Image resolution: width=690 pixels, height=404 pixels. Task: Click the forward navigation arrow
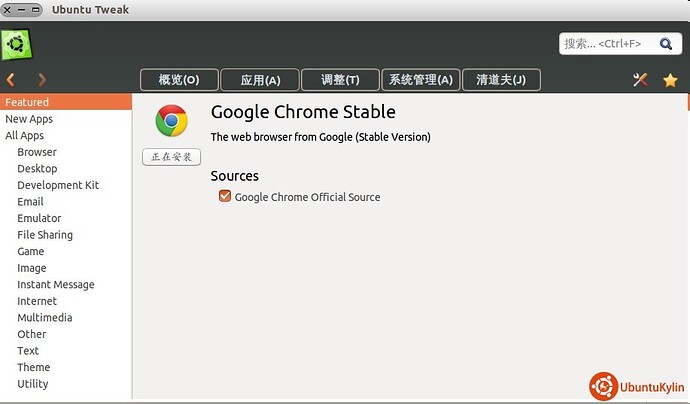click(x=42, y=80)
